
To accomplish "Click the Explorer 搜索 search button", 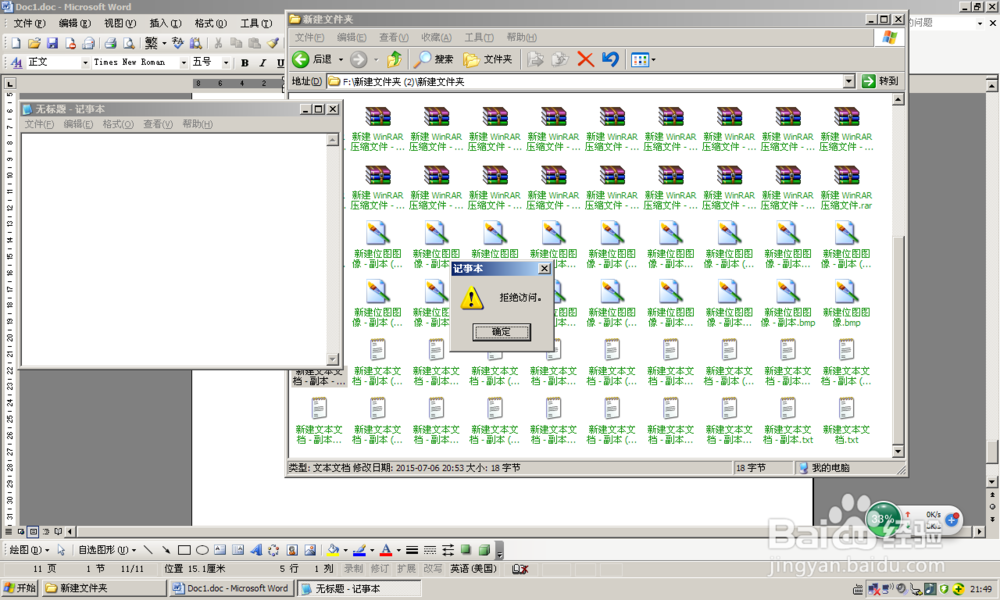I will [433, 59].
